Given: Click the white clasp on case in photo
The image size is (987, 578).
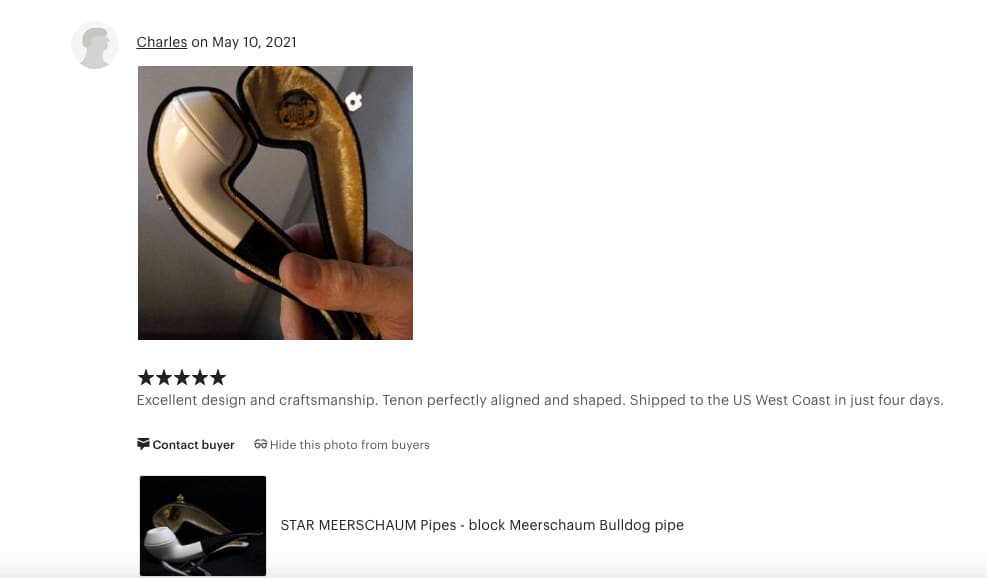Looking at the screenshot, I should (354, 101).
